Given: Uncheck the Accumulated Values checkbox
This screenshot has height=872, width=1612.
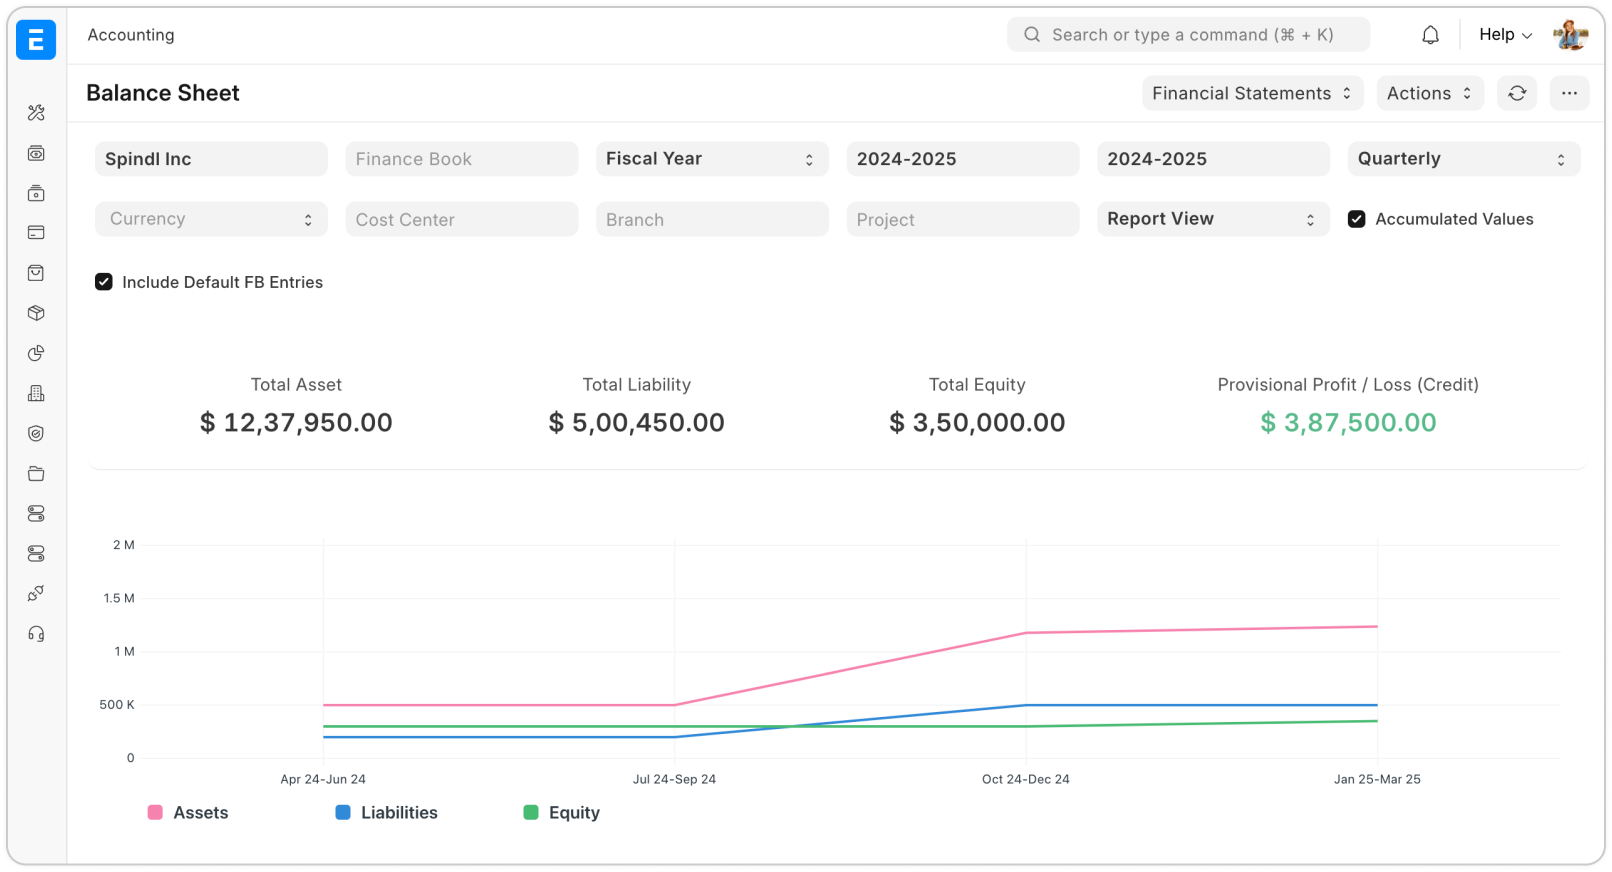Looking at the screenshot, I should 1356,219.
